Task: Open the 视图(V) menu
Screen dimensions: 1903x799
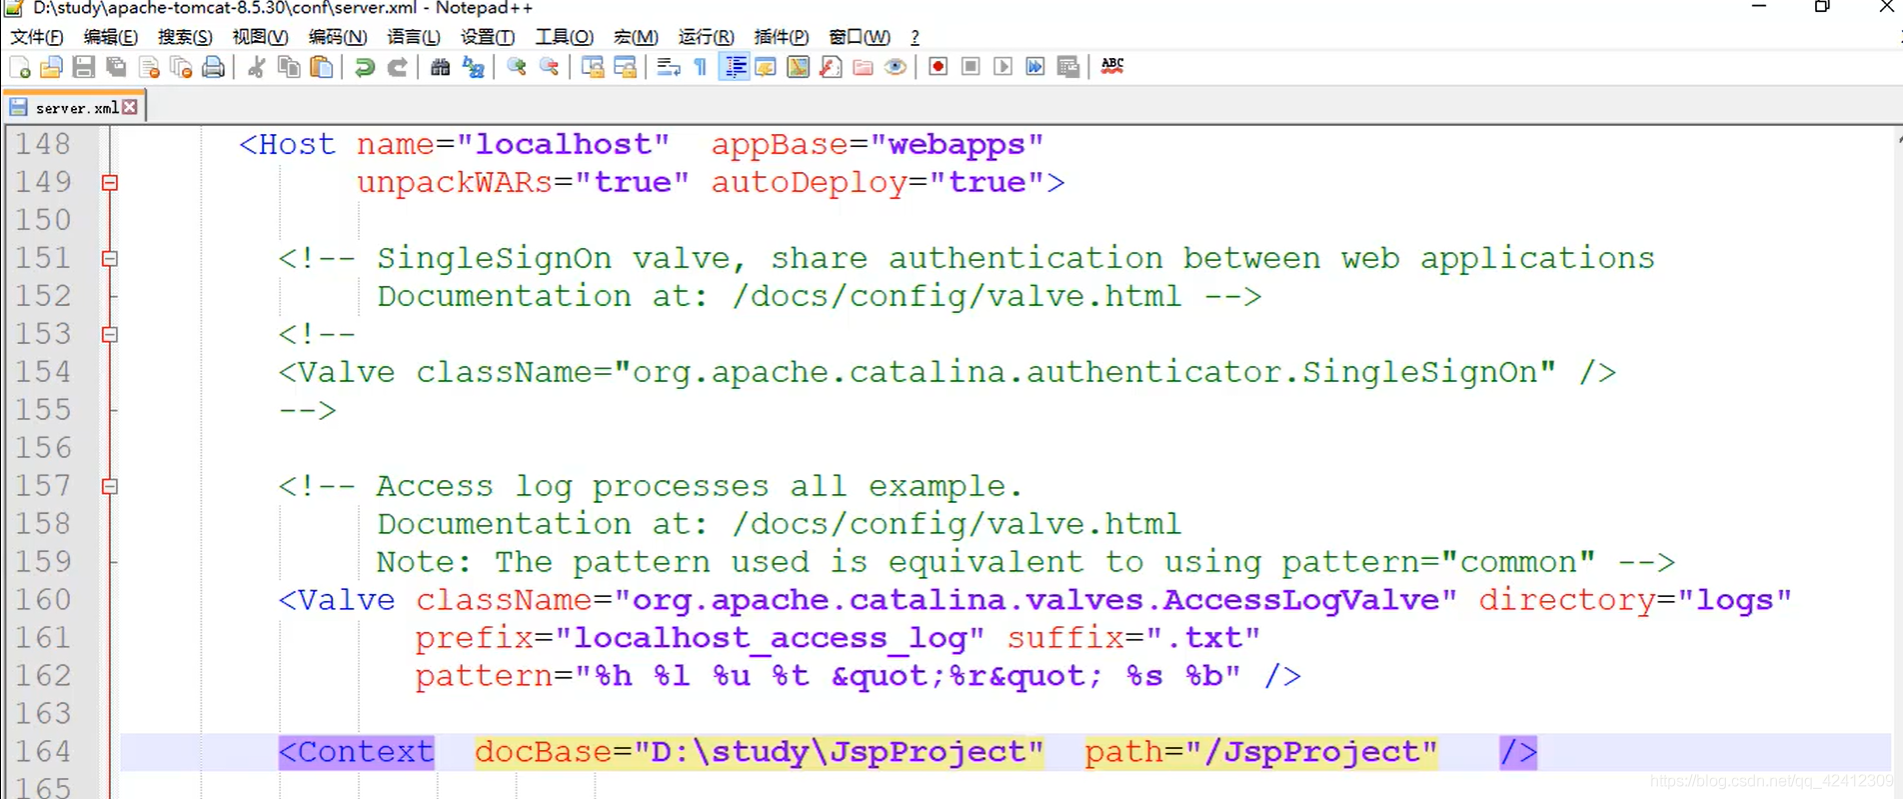Action: pos(260,37)
